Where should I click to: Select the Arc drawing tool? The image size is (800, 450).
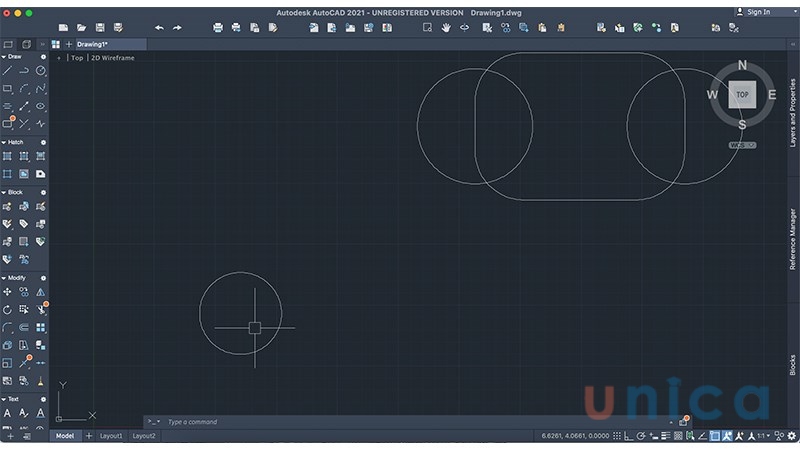(24, 89)
